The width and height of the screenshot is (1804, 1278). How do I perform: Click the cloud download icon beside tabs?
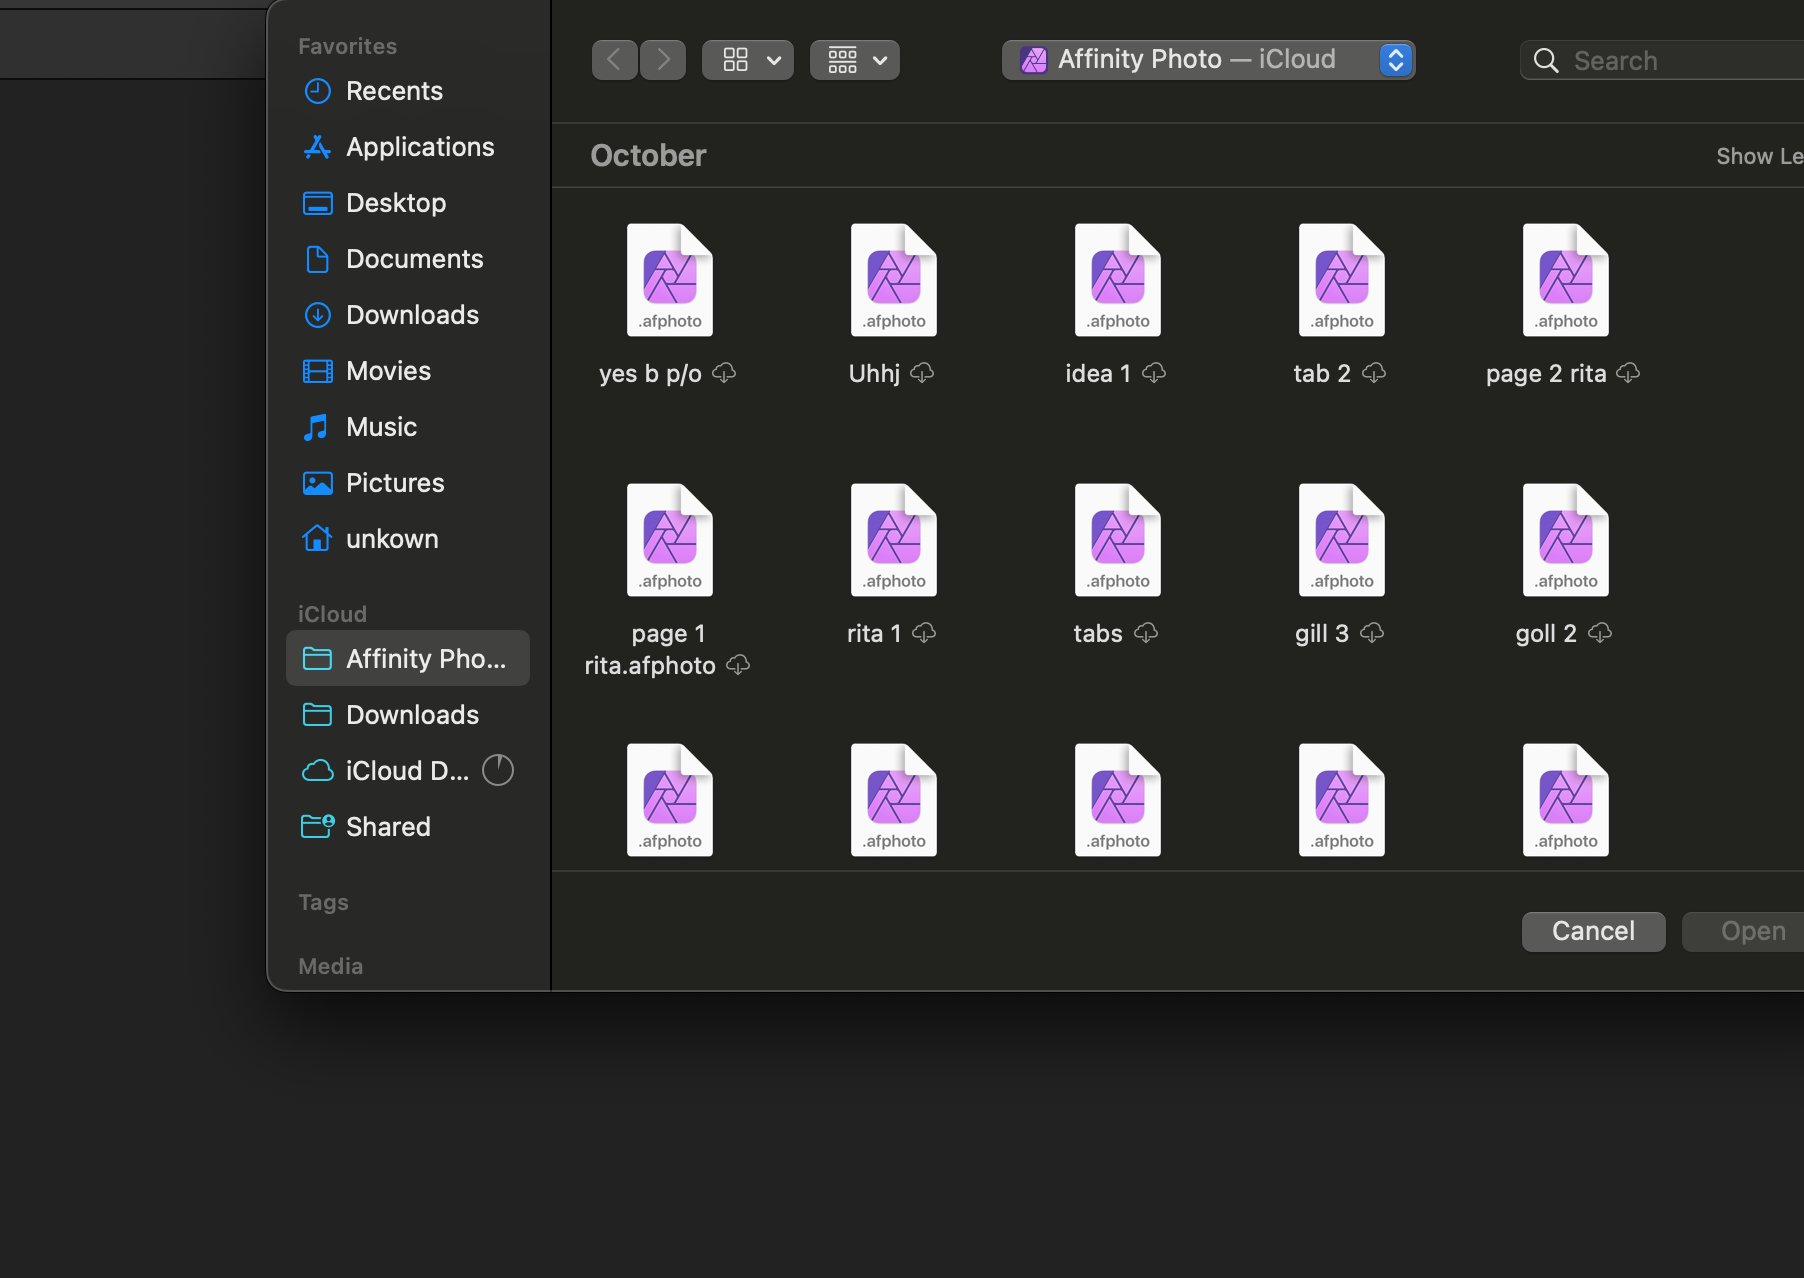pos(1146,633)
